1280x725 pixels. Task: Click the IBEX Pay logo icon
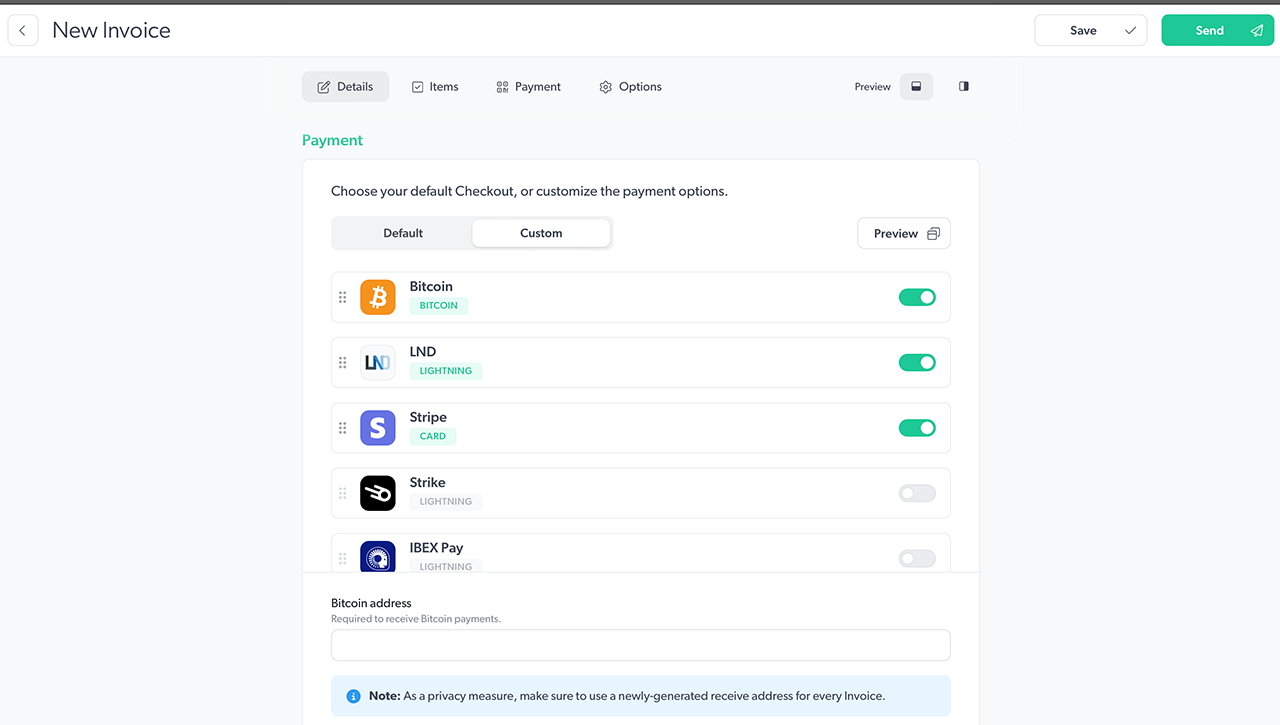pos(378,556)
